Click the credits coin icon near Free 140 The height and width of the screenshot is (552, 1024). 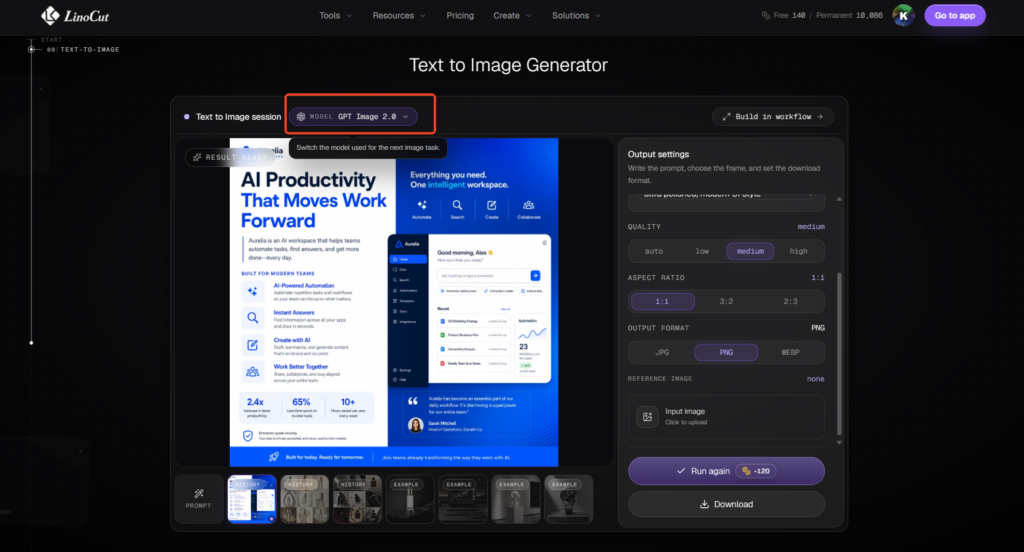[x=765, y=16]
